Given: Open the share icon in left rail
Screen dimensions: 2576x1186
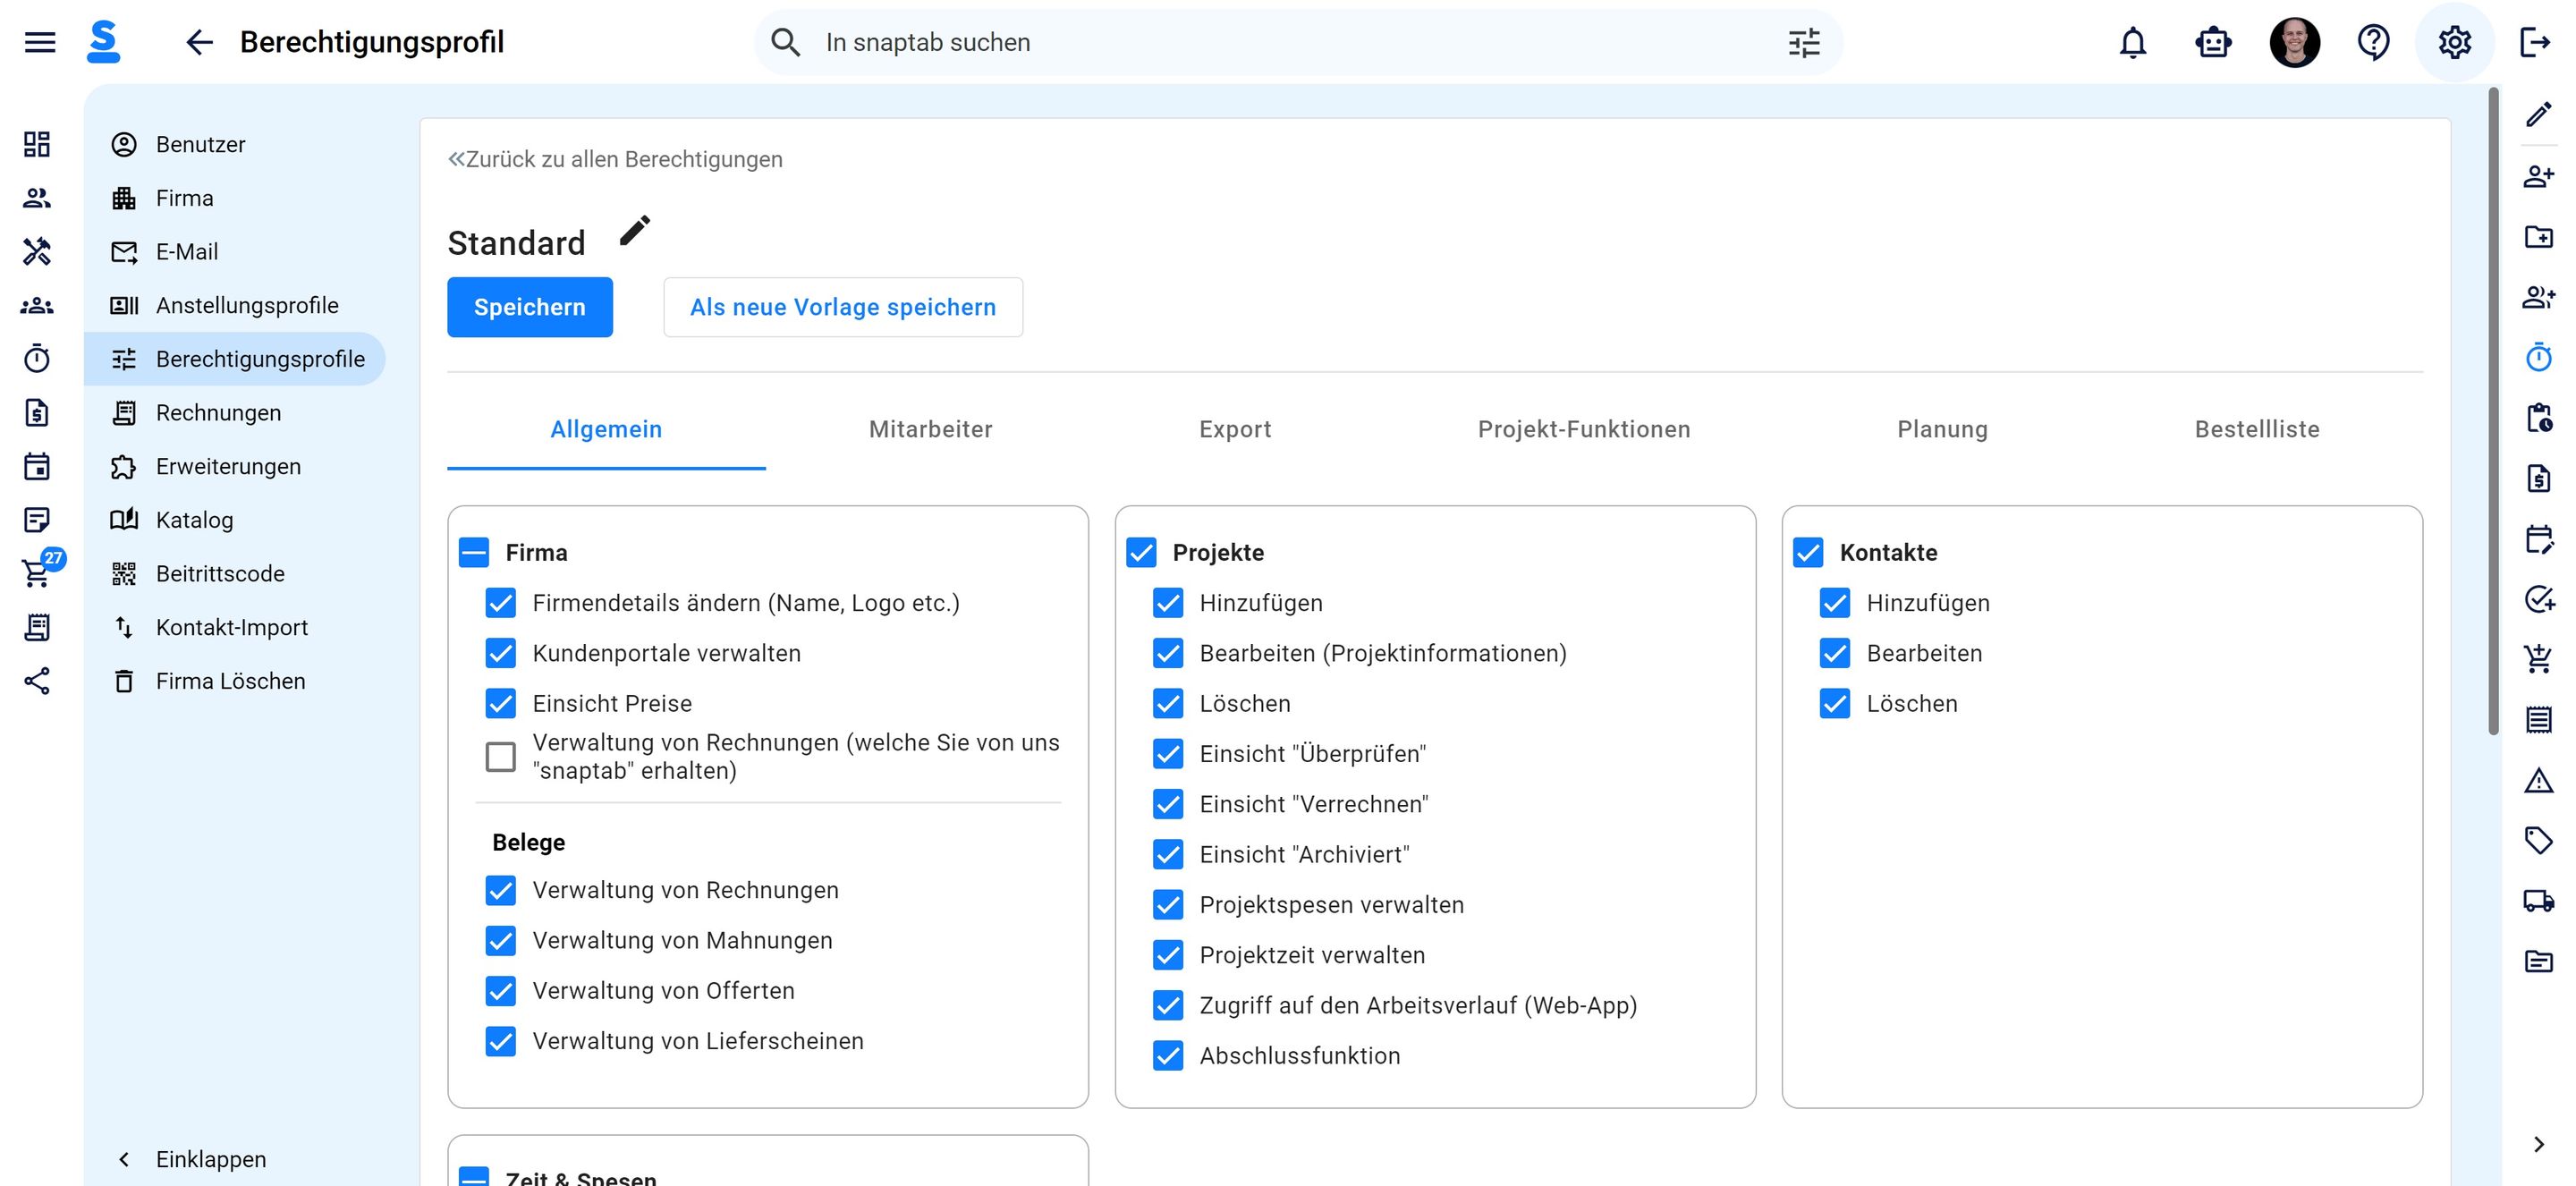Looking at the screenshot, I should point(37,681).
